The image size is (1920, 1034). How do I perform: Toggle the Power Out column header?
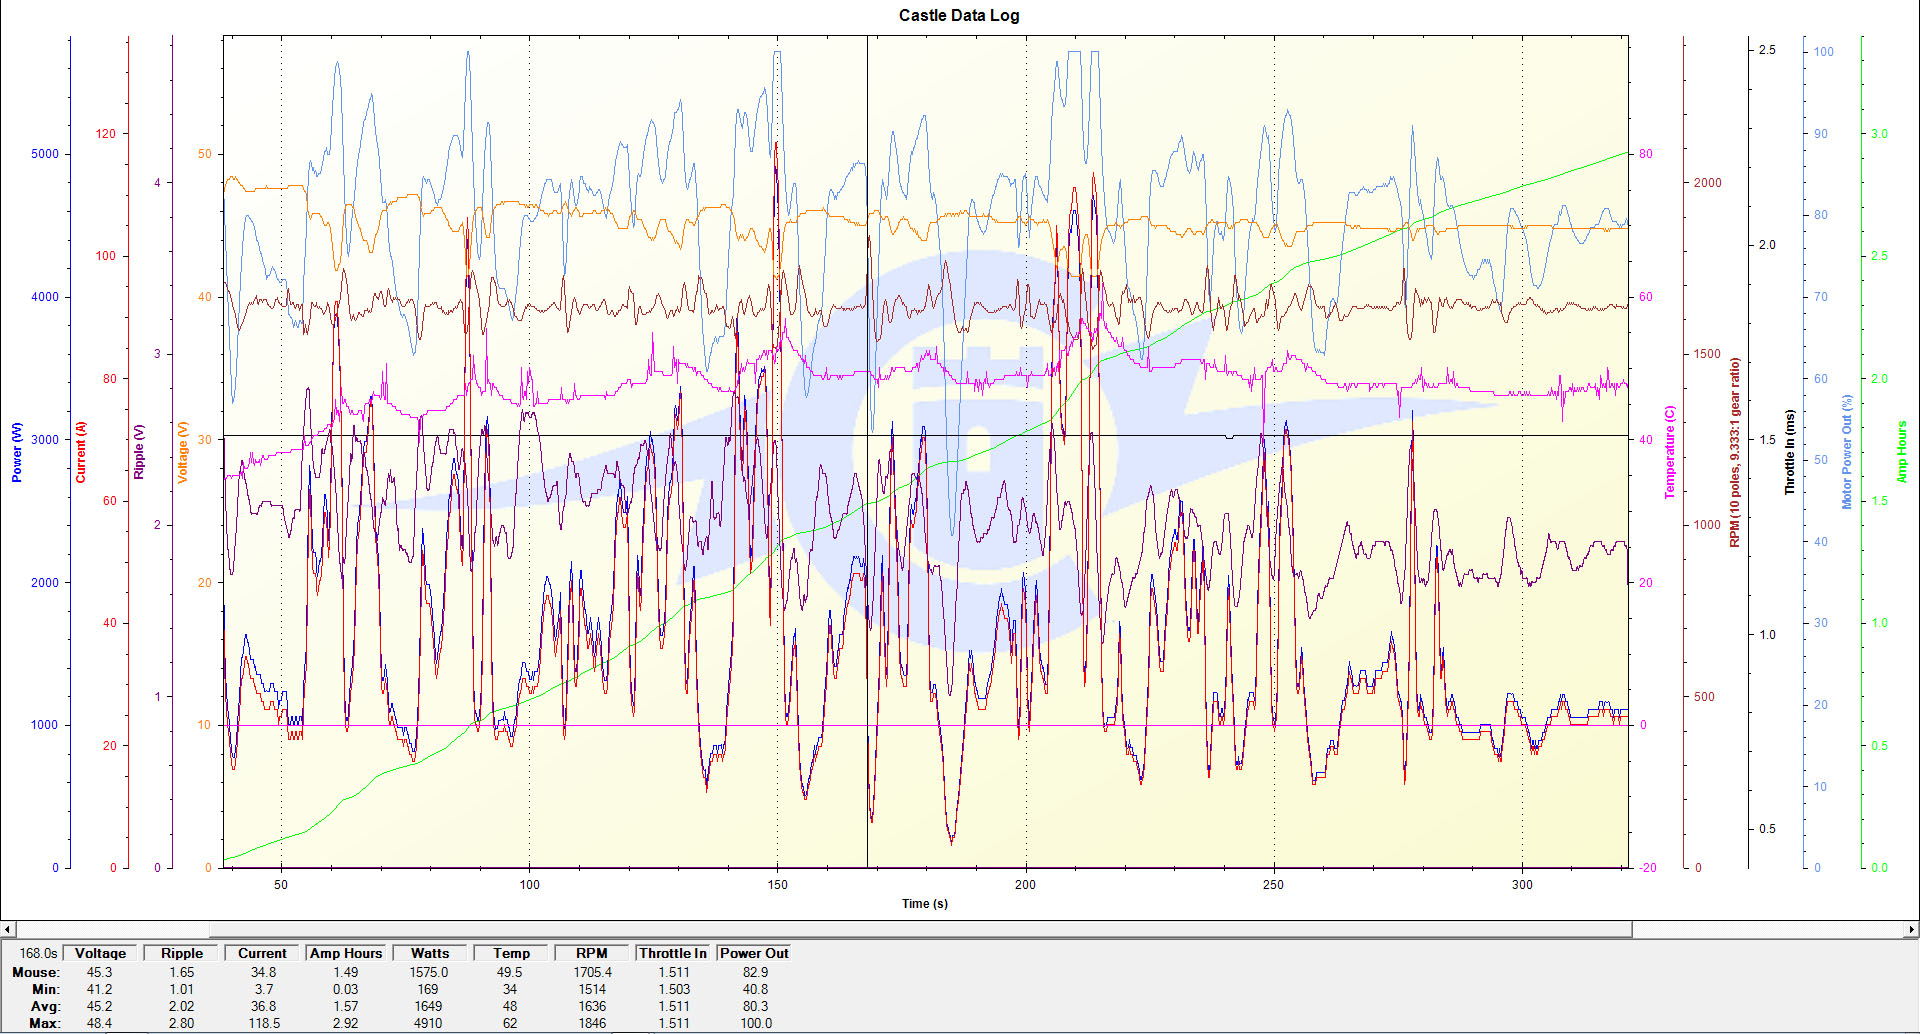pyautogui.click(x=754, y=953)
